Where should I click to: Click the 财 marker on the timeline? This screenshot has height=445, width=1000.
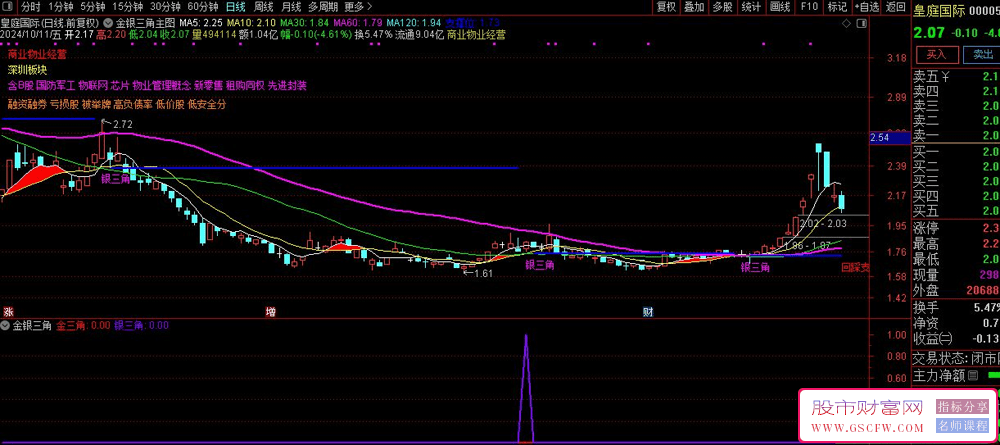tap(648, 312)
